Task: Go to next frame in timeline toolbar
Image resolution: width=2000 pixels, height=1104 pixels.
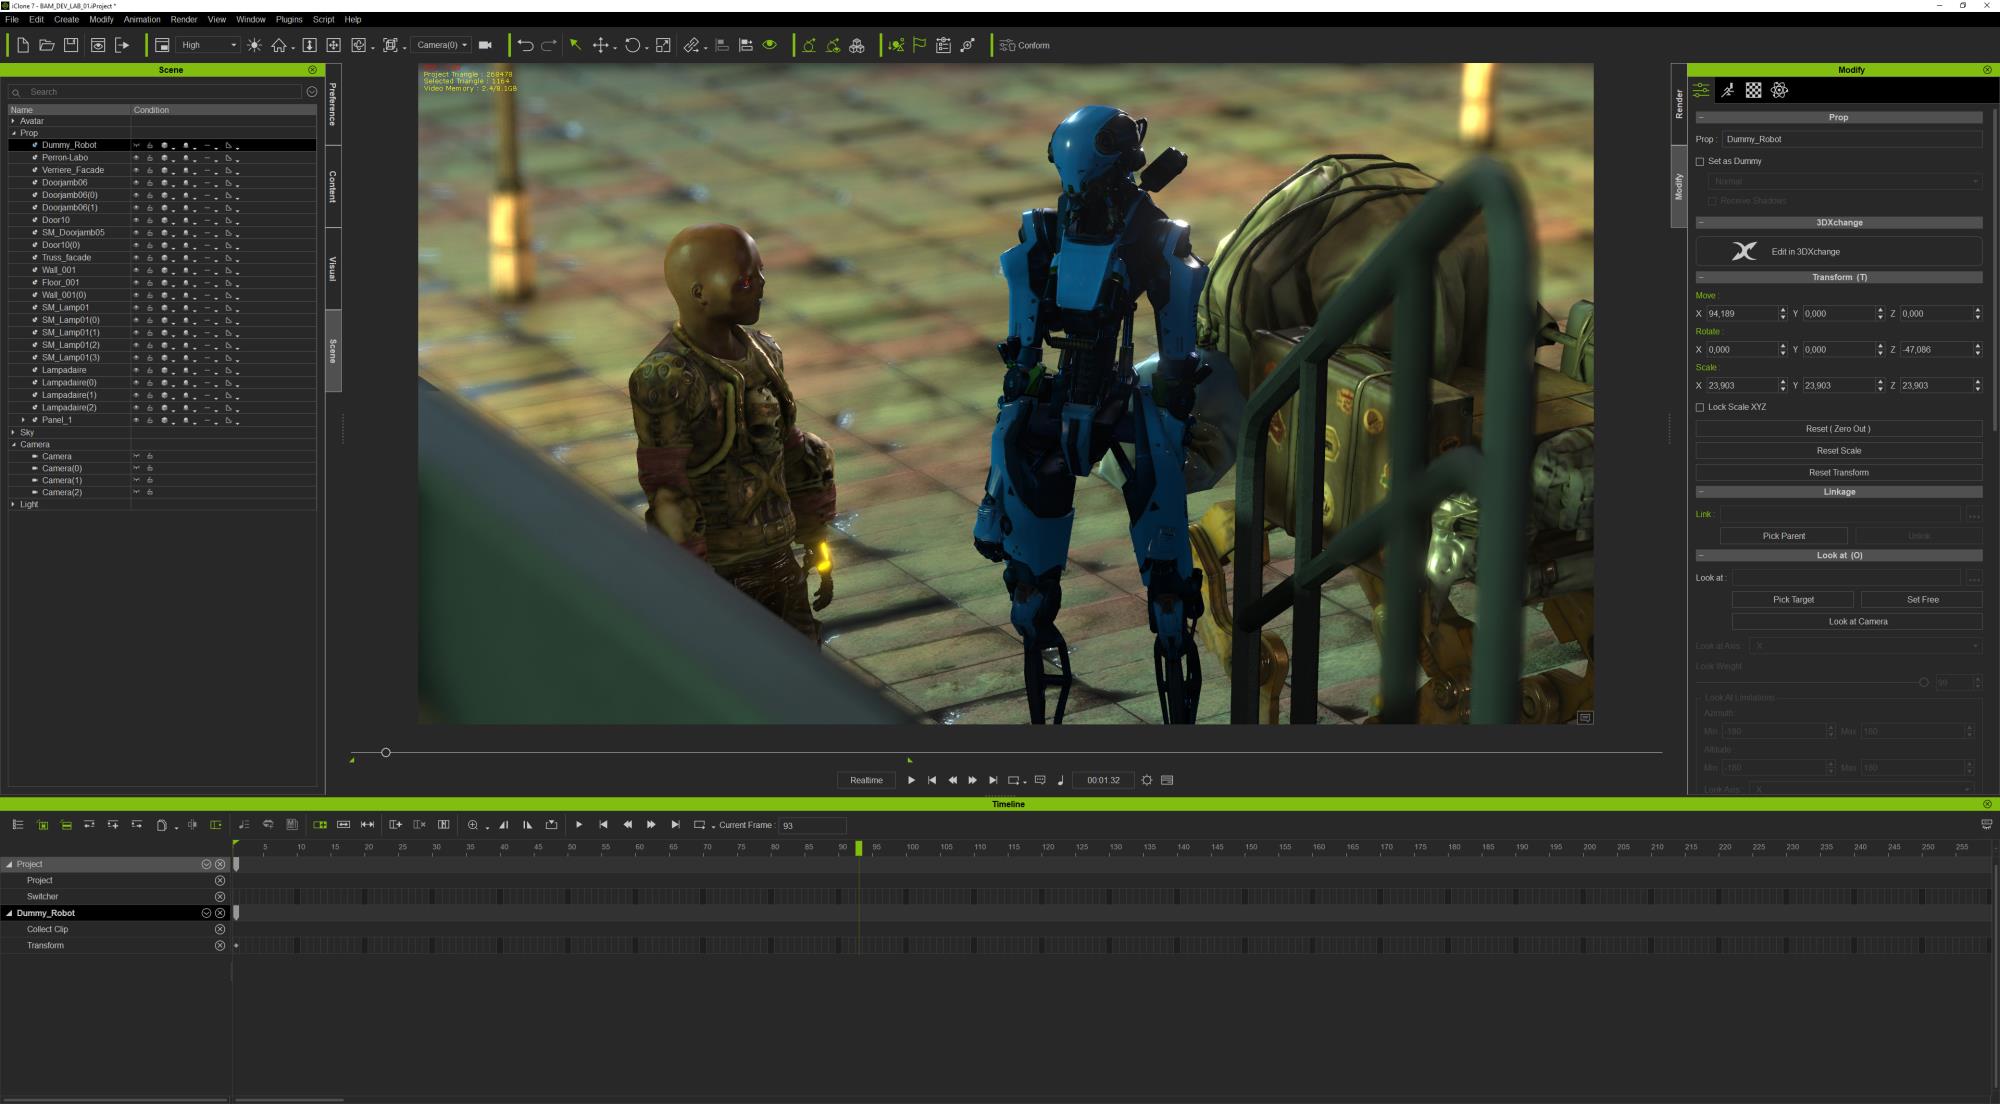Action: point(651,825)
